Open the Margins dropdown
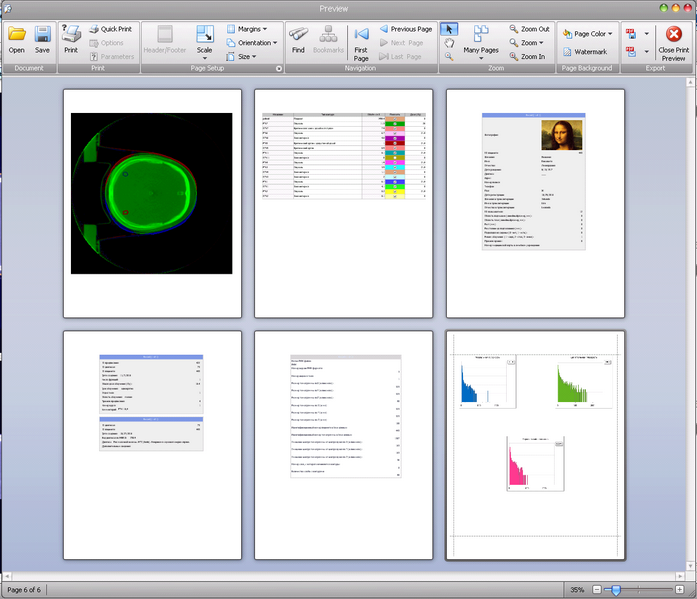697x599 pixels. point(246,30)
